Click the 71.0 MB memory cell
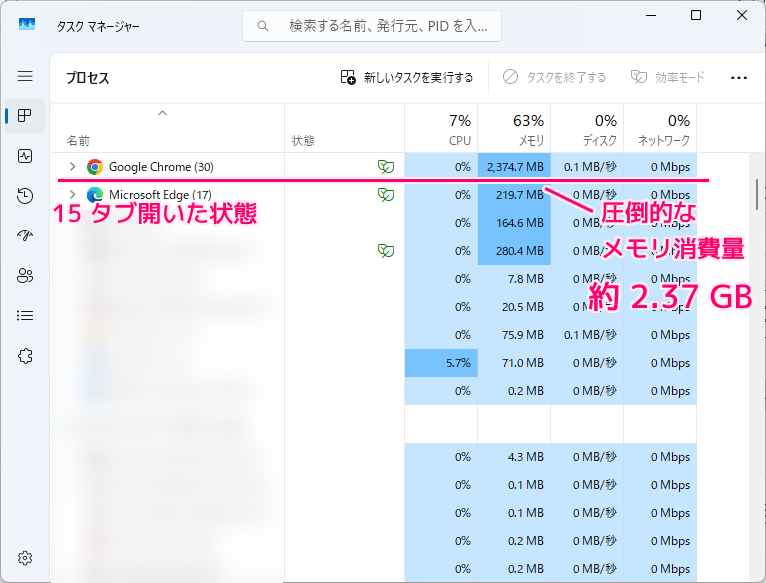This screenshot has height=583, width=766. click(x=514, y=363)
